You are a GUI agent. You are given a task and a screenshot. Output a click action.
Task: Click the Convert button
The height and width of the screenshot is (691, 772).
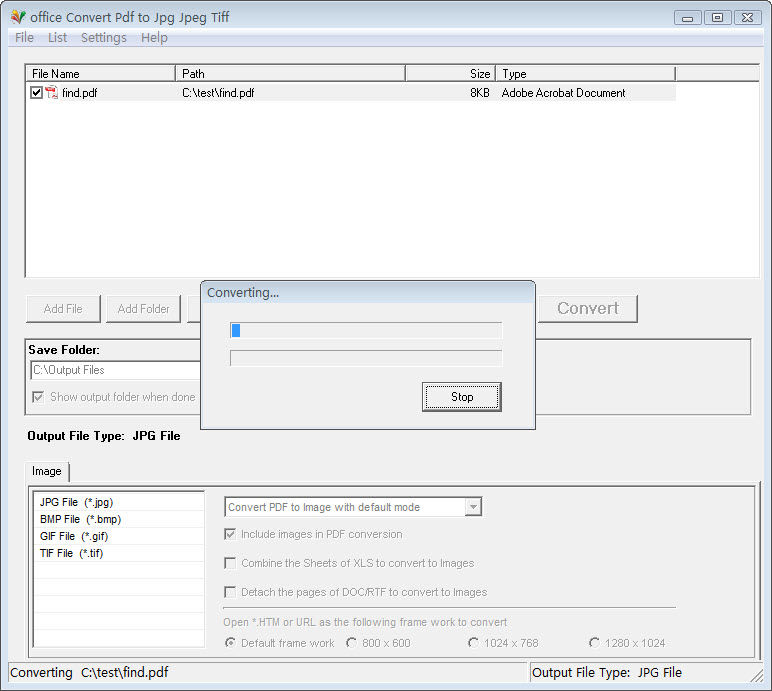(x=588, y=309)
